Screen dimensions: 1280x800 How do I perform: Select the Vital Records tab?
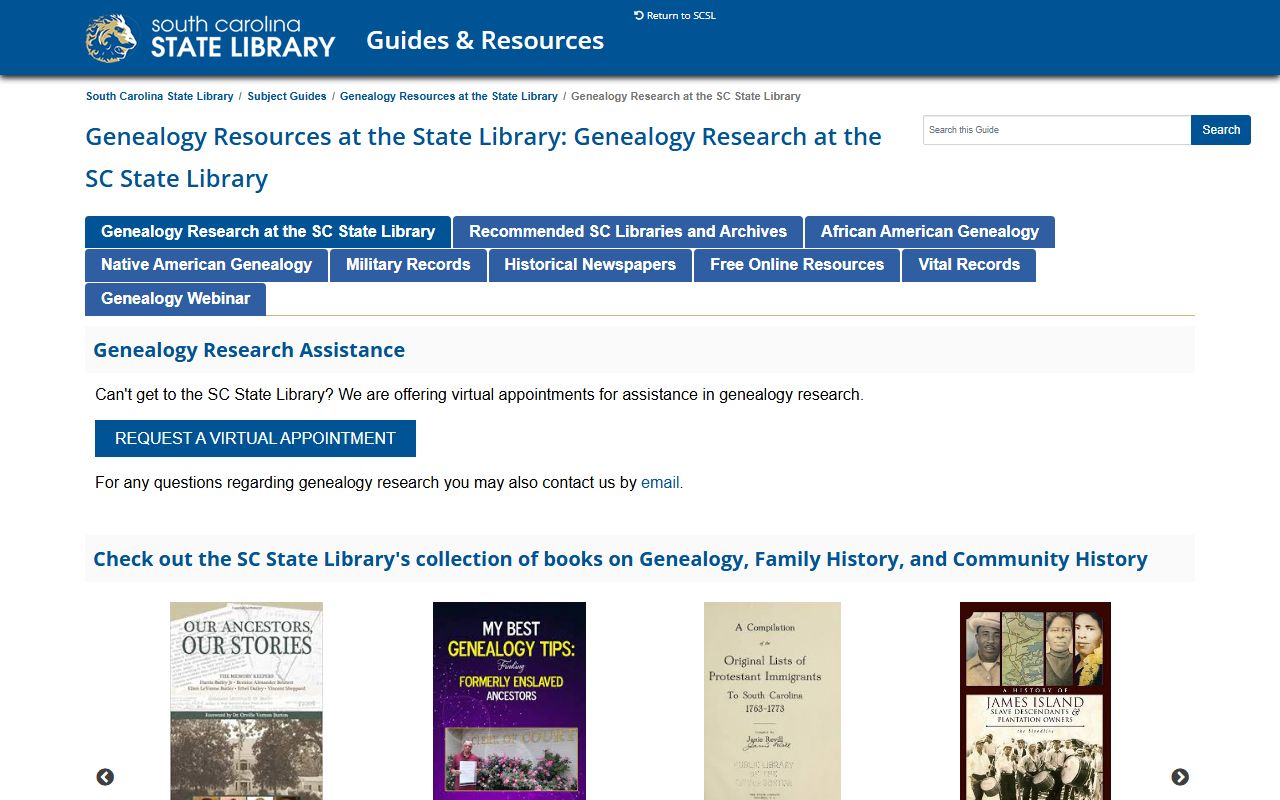(x=969, y=265)
